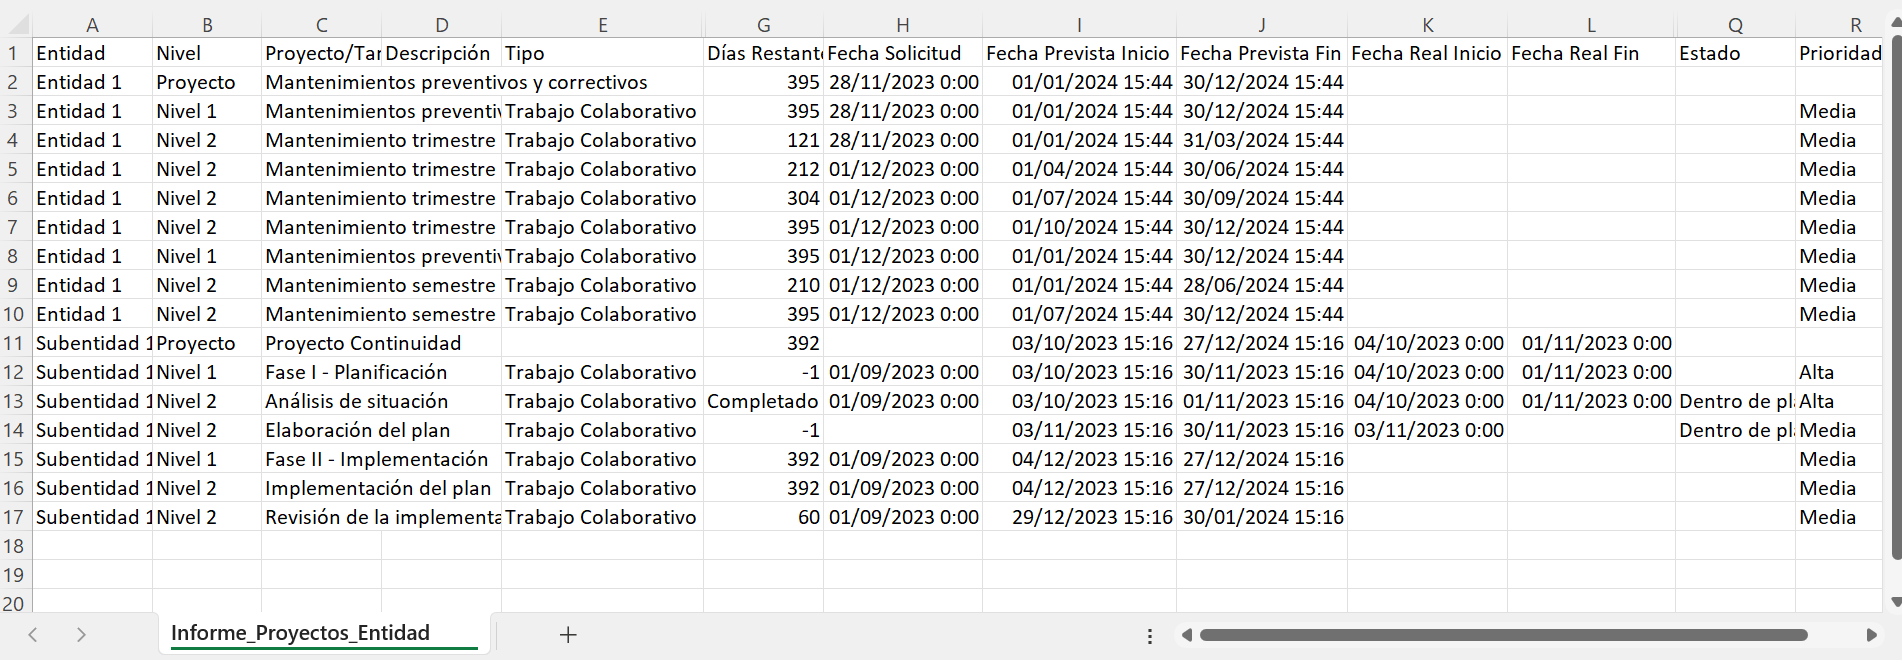Select the 'Proyecto Continuidad' cell
Image resolution: width=1902 pixels, height=660 pixels.
click(363, 343)
